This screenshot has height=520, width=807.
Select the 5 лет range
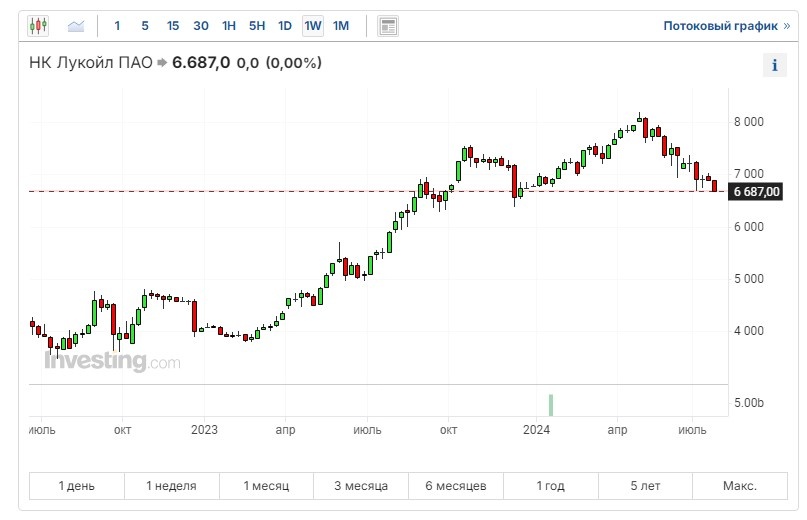(645, 486)
